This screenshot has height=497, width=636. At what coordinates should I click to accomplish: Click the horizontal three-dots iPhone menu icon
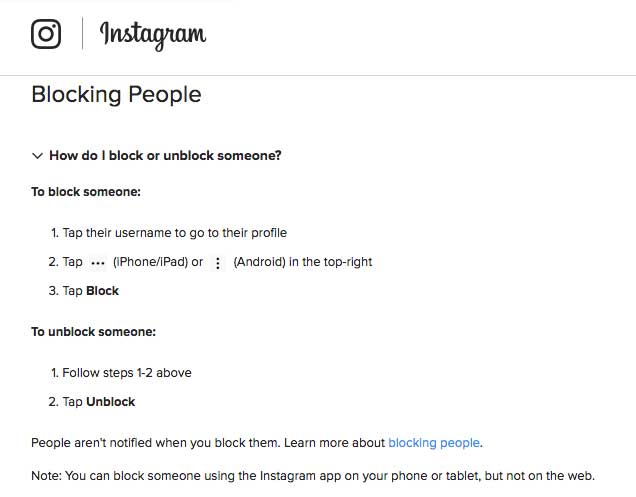coord(98,263)
